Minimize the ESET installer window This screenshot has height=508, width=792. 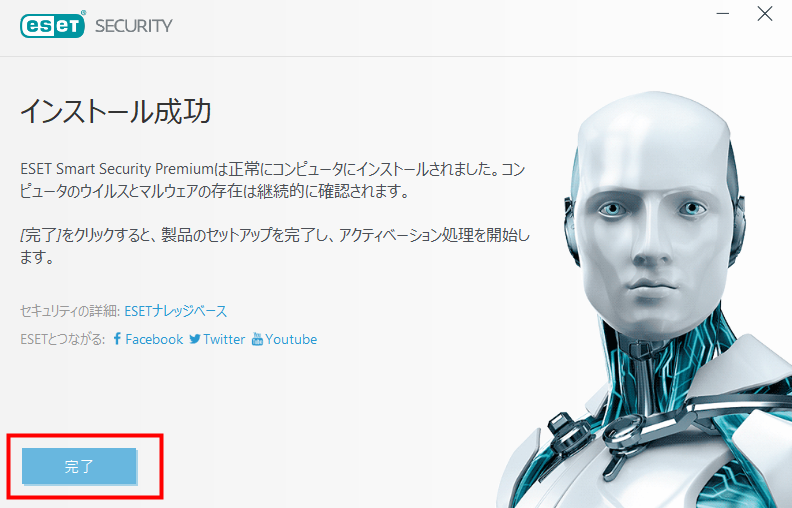(x=723, y=14)
